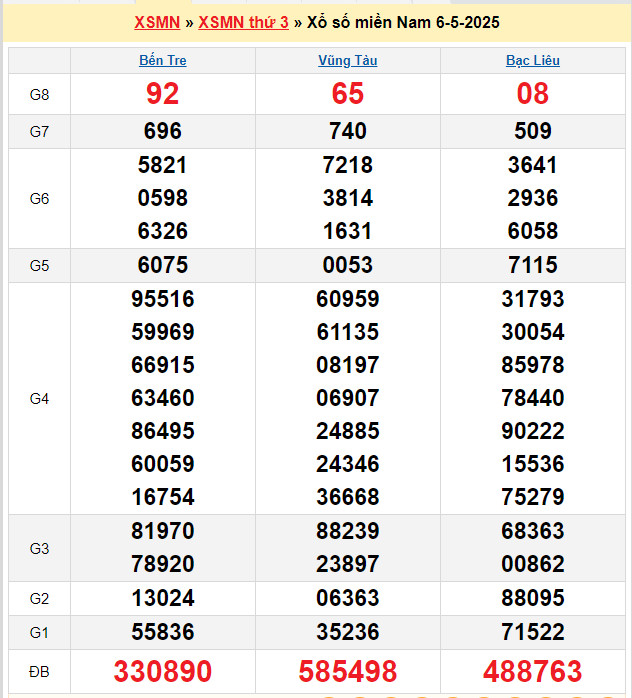Select G7 result 696

[163, 131]
